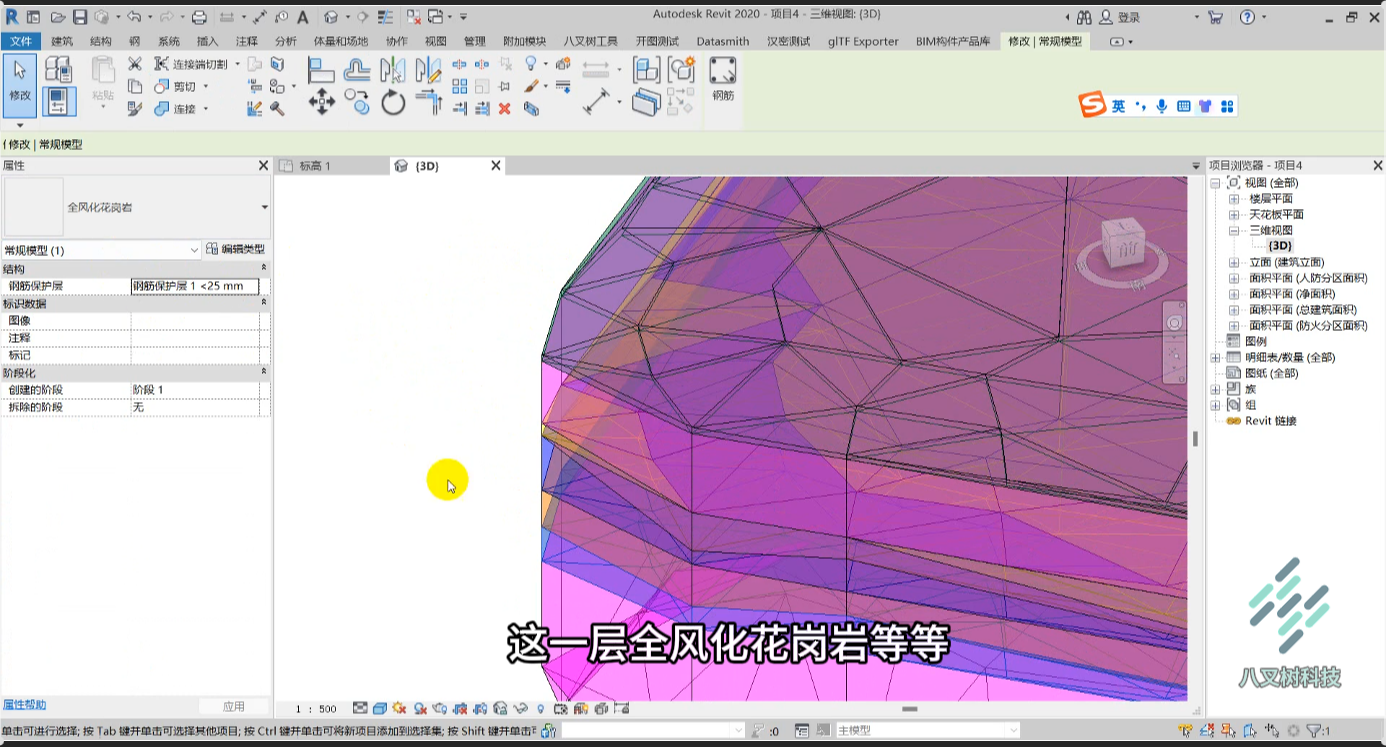Click the Offset tool icon

(357, 70)
